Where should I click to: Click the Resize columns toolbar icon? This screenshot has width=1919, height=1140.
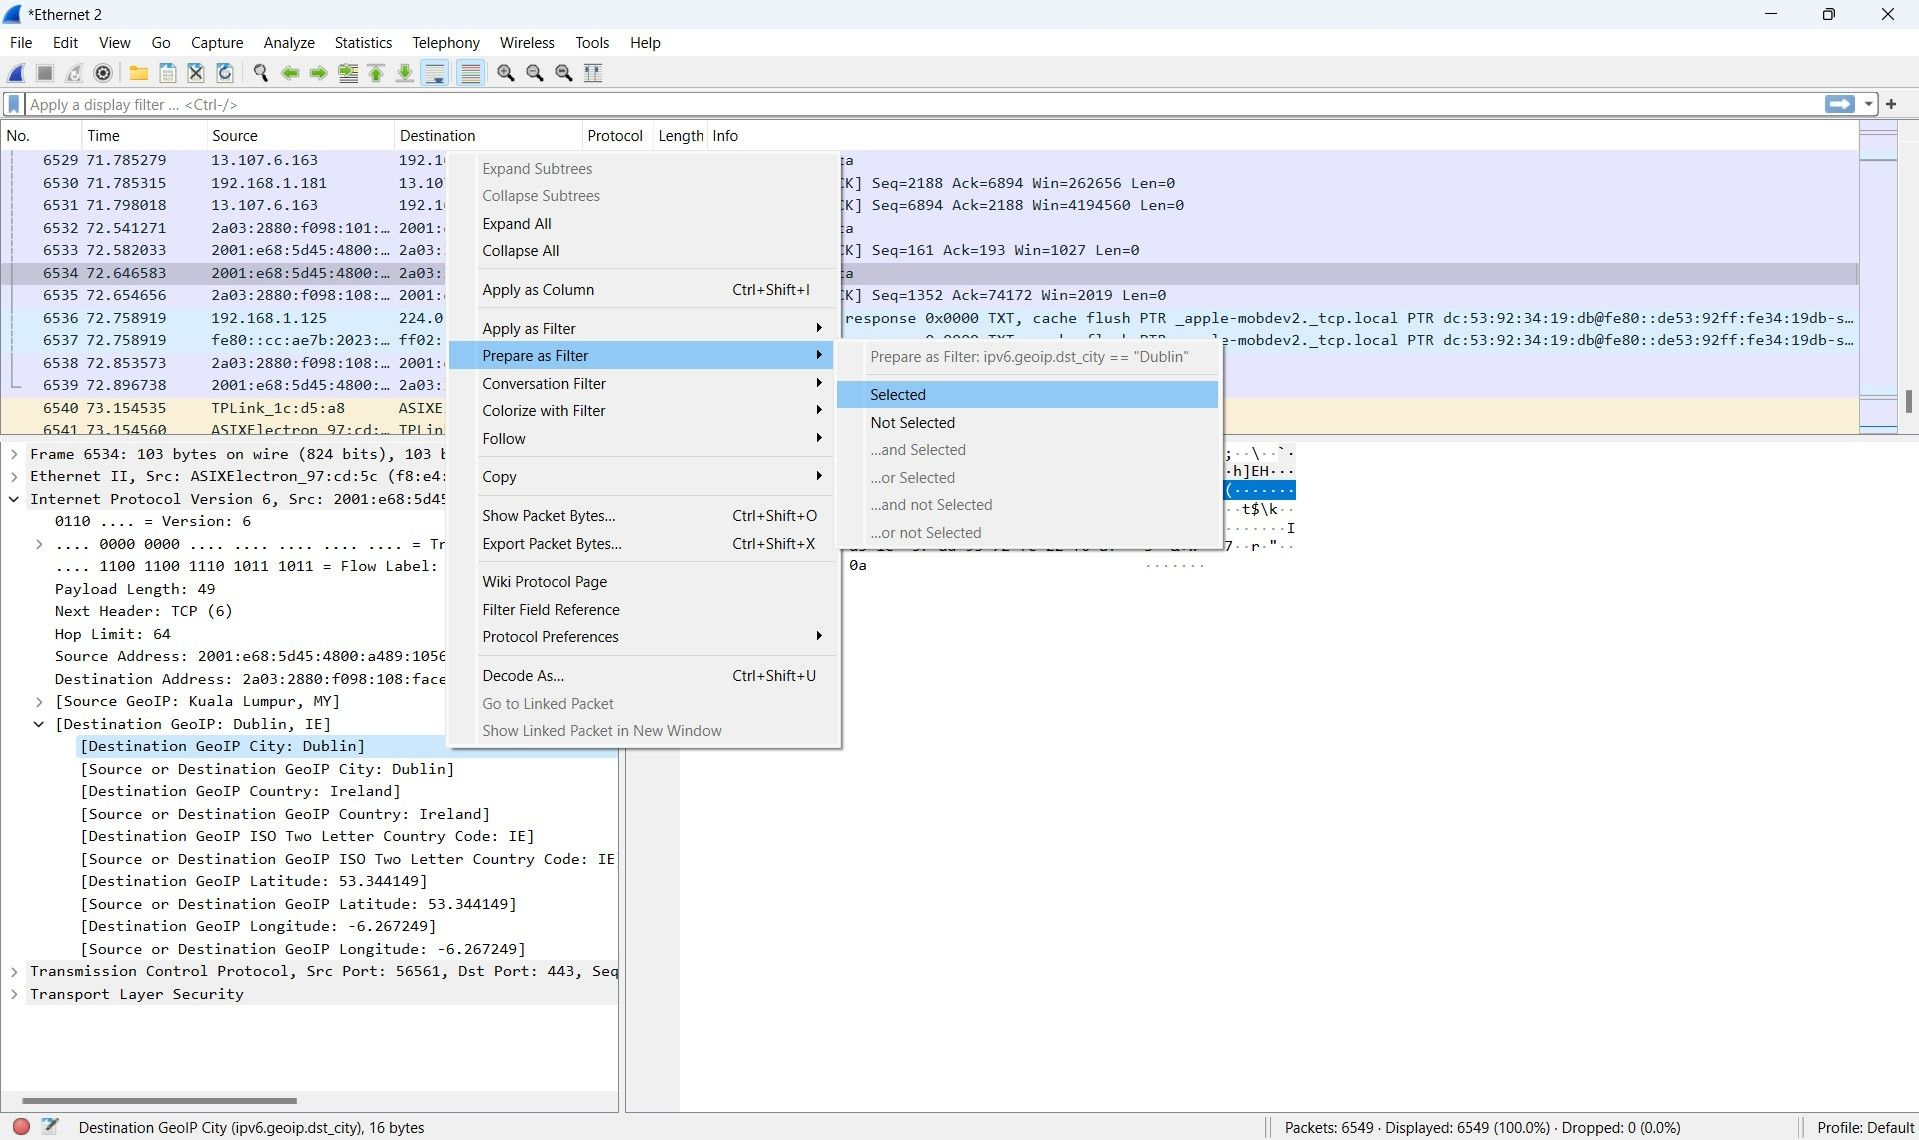(593, 73)
